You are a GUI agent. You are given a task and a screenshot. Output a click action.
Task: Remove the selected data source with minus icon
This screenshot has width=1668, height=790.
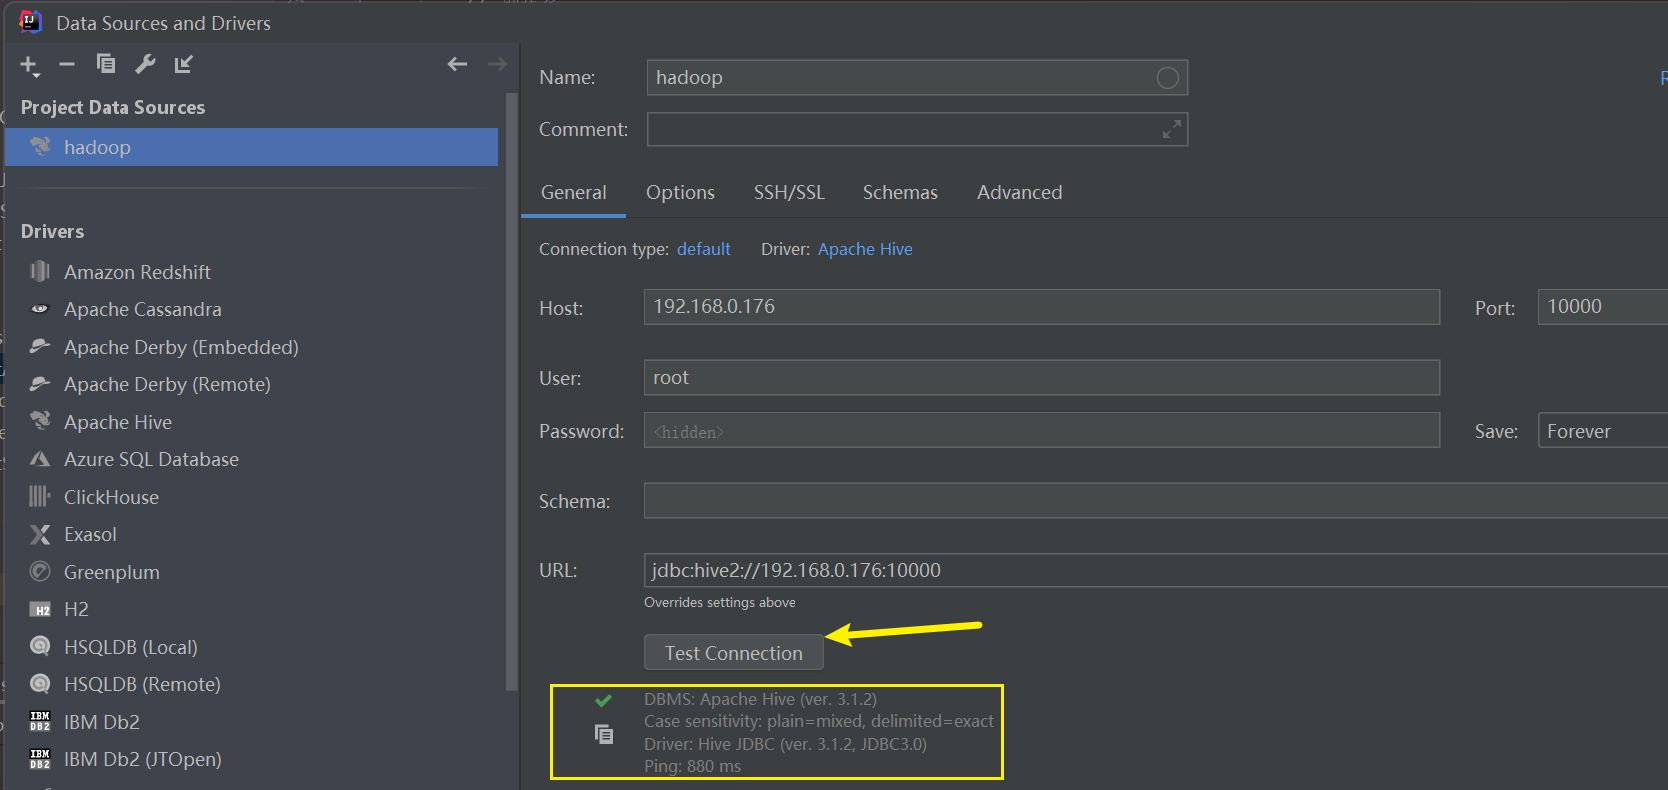67,64
